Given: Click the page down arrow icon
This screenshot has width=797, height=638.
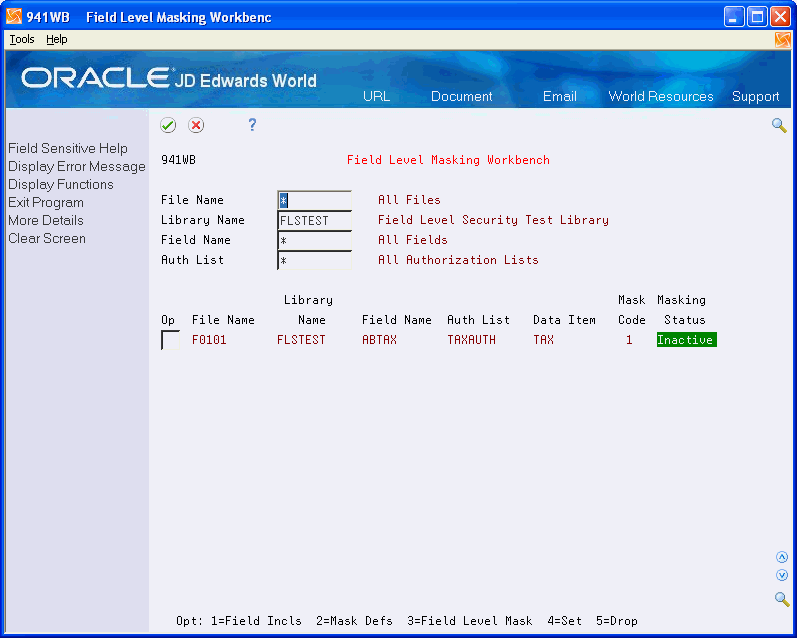Looking at the screenshot, I should click(782, 575).
